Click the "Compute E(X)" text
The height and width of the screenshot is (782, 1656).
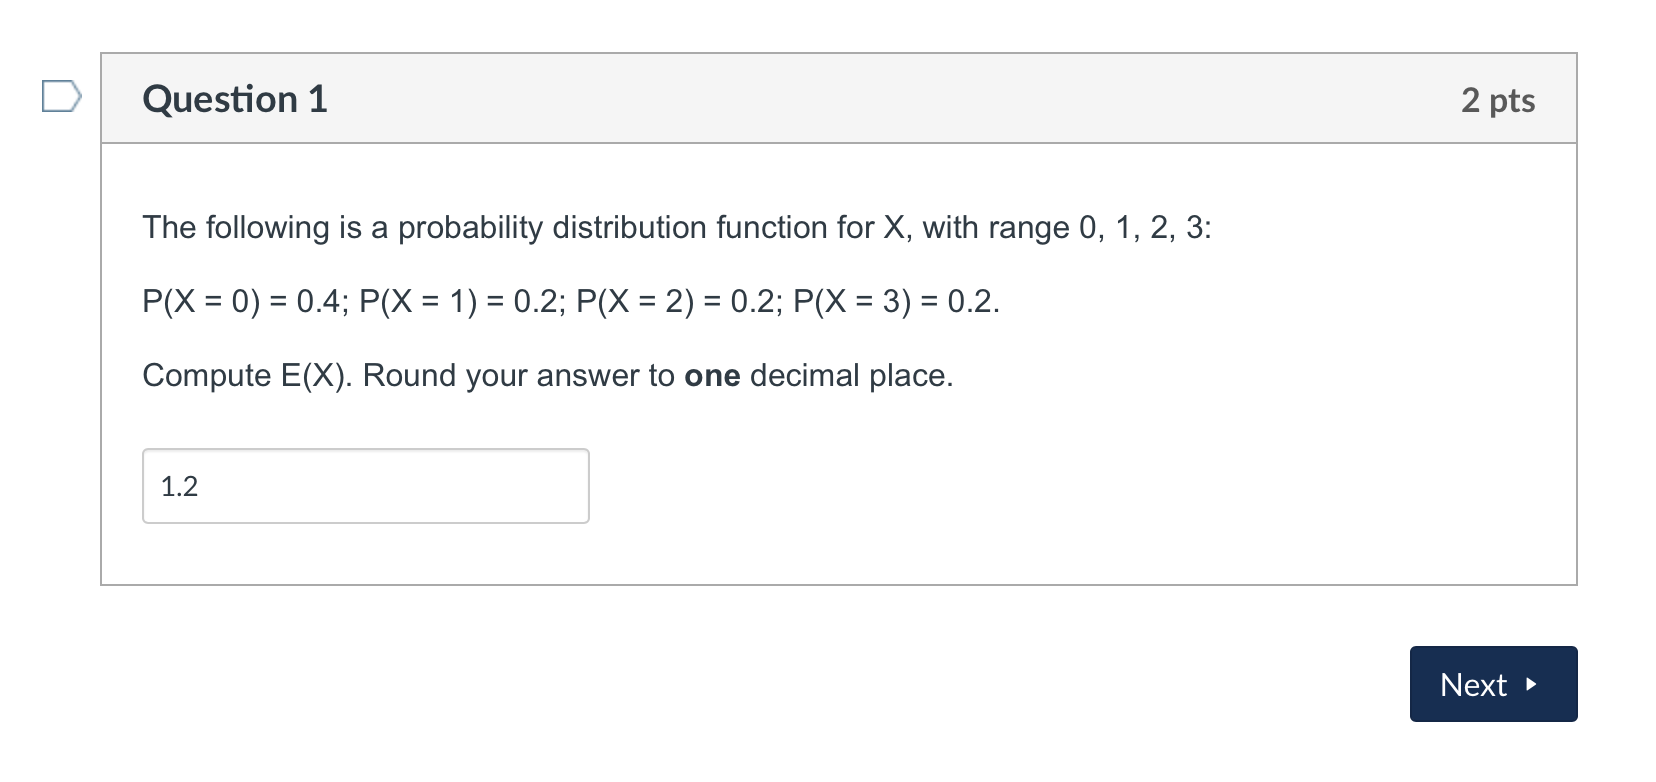coord(246,376)
